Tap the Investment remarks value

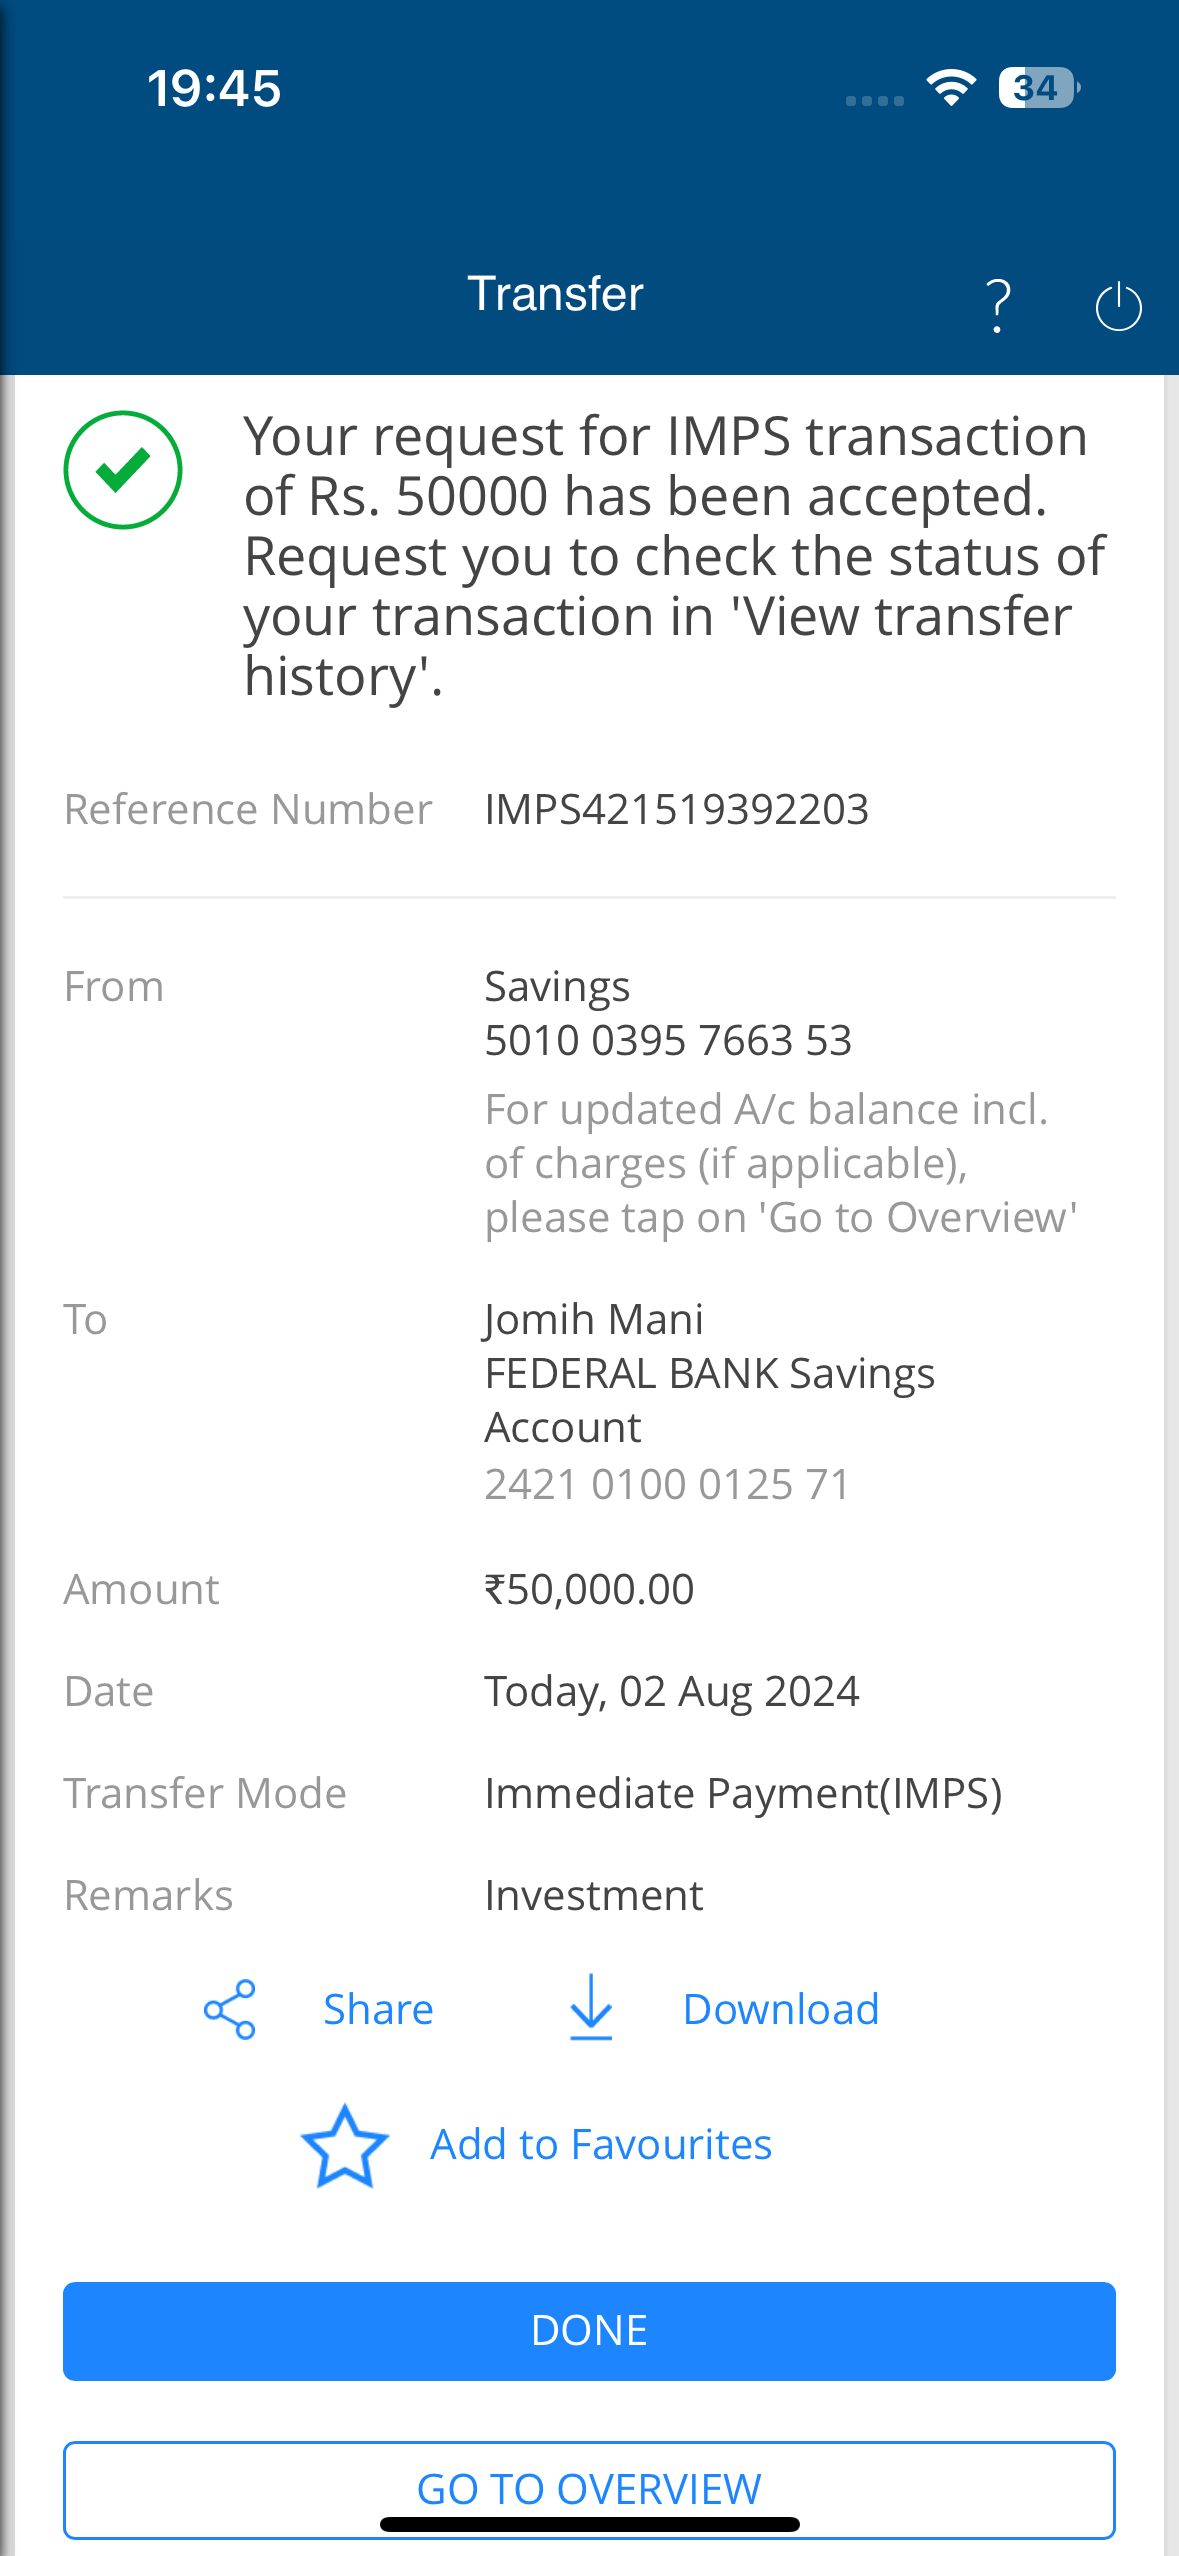(594, 1895)
